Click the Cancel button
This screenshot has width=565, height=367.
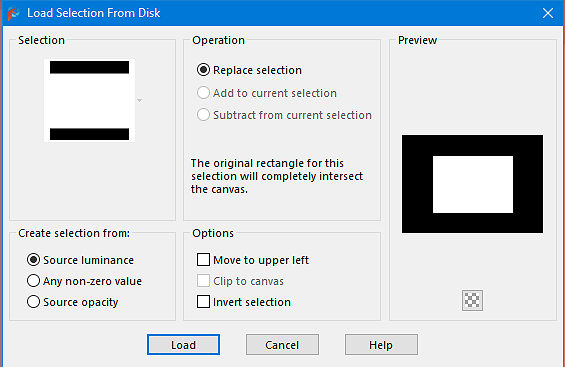coord(282,345)
